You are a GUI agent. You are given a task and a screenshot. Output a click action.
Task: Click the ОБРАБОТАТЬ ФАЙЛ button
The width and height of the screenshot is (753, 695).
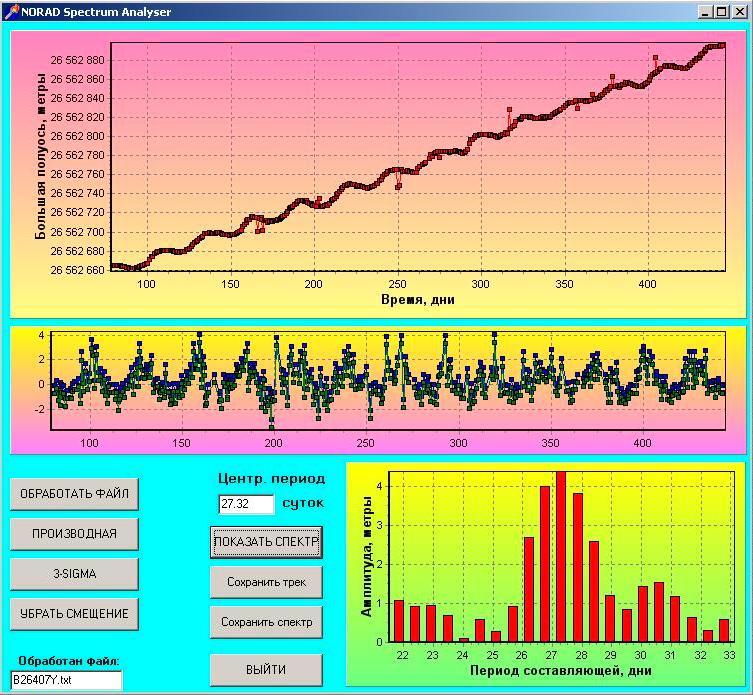point(74,493)
